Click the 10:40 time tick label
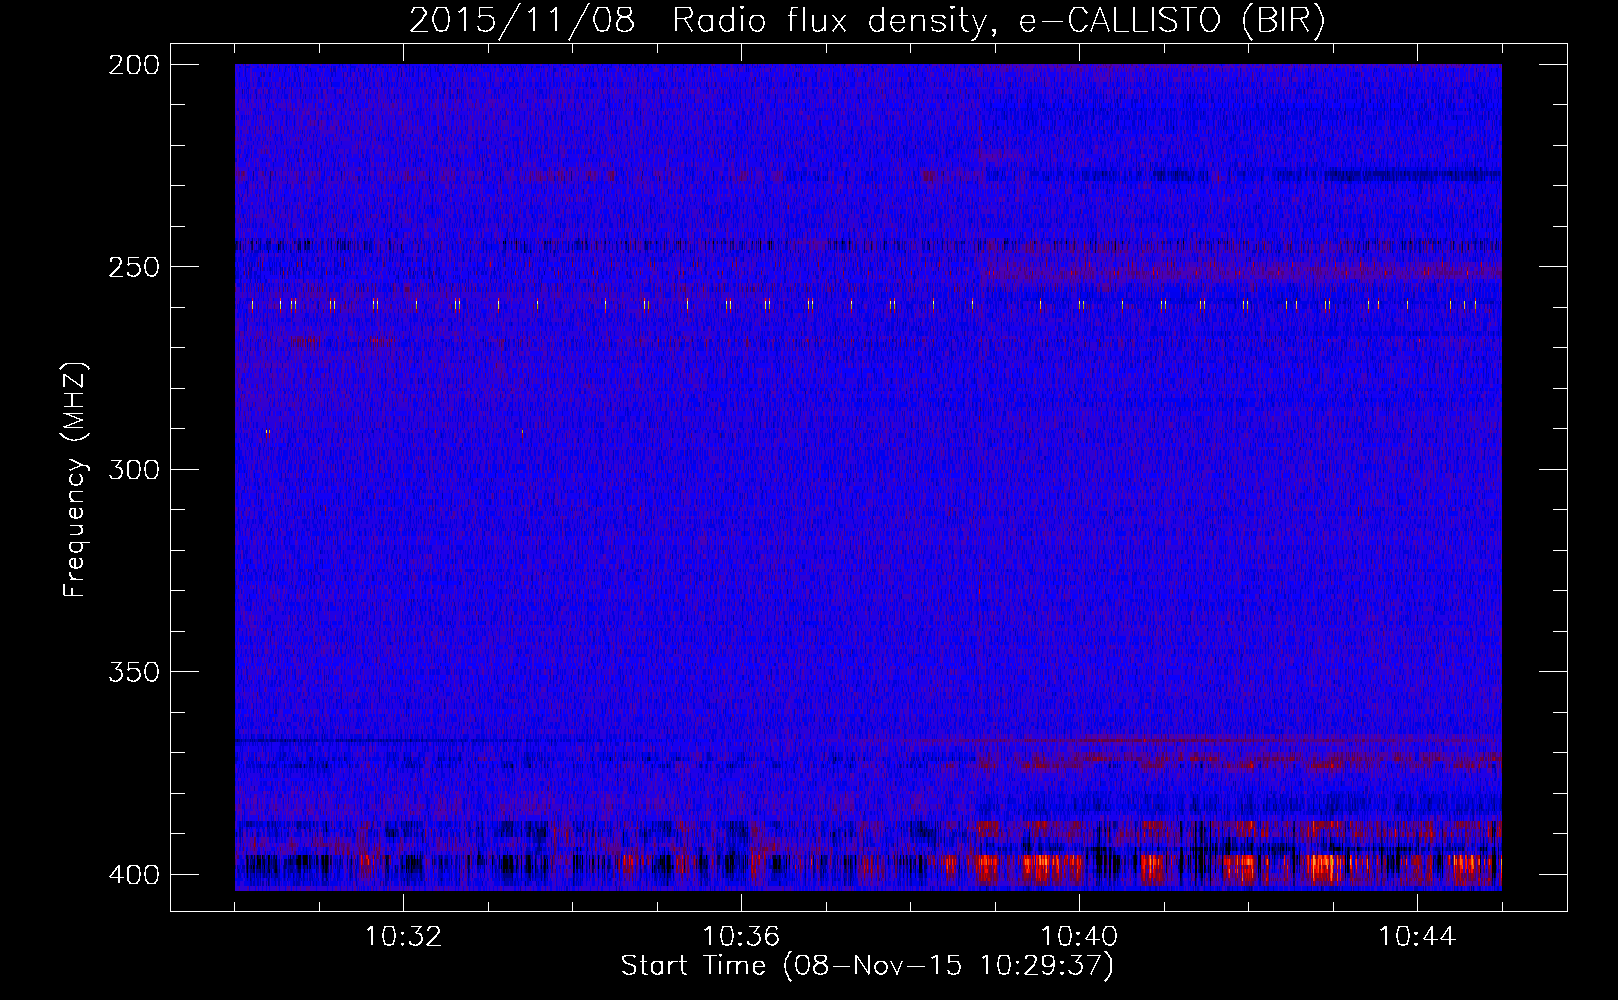1618x1000 pixels. 1079,937
